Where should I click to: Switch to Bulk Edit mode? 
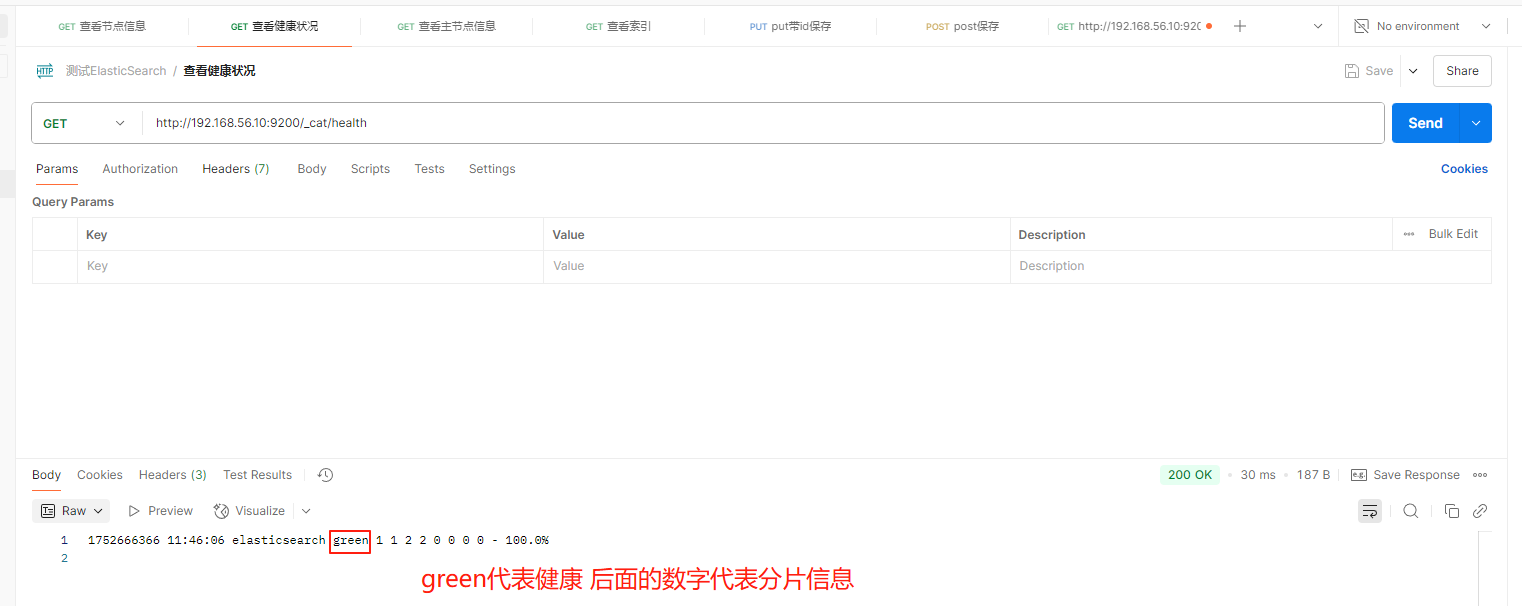coord(1453,234)
